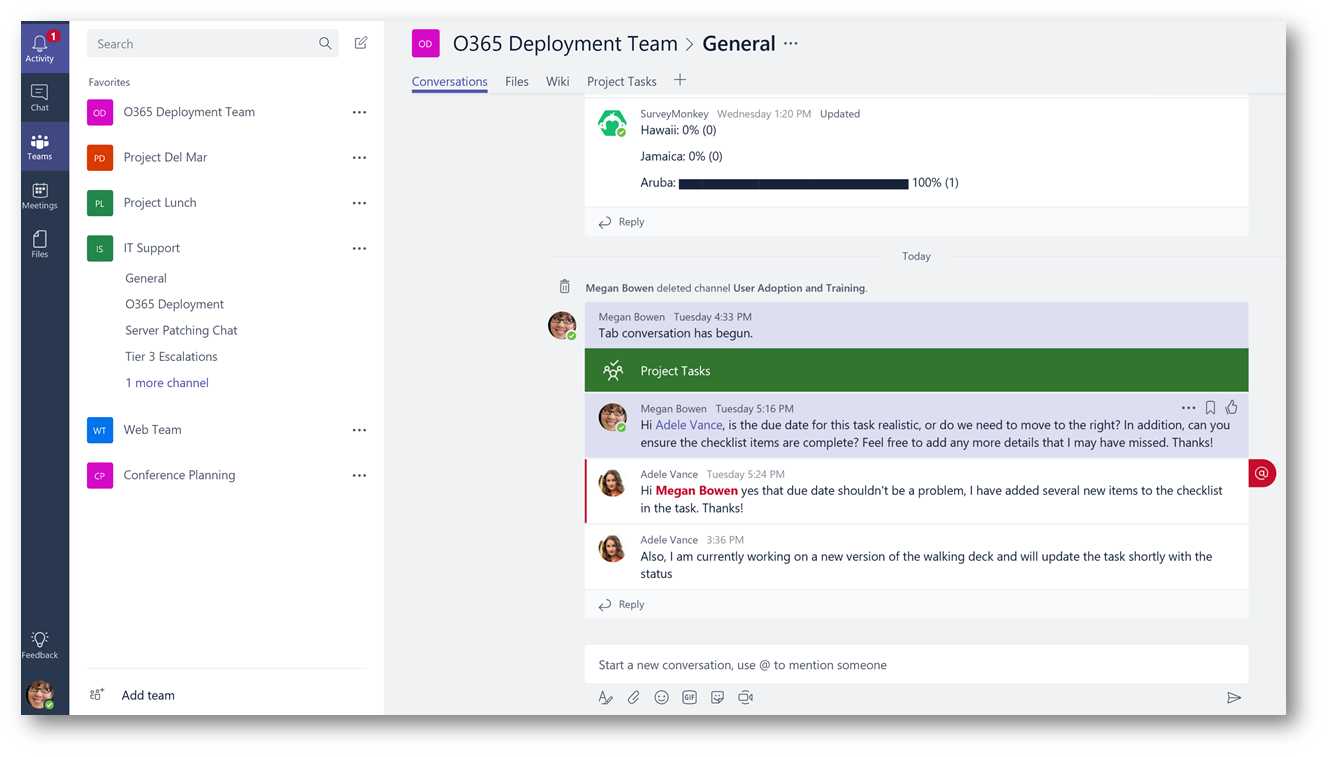Start a video meeting with camera icon
The image size is (1328, 757).
745,698
